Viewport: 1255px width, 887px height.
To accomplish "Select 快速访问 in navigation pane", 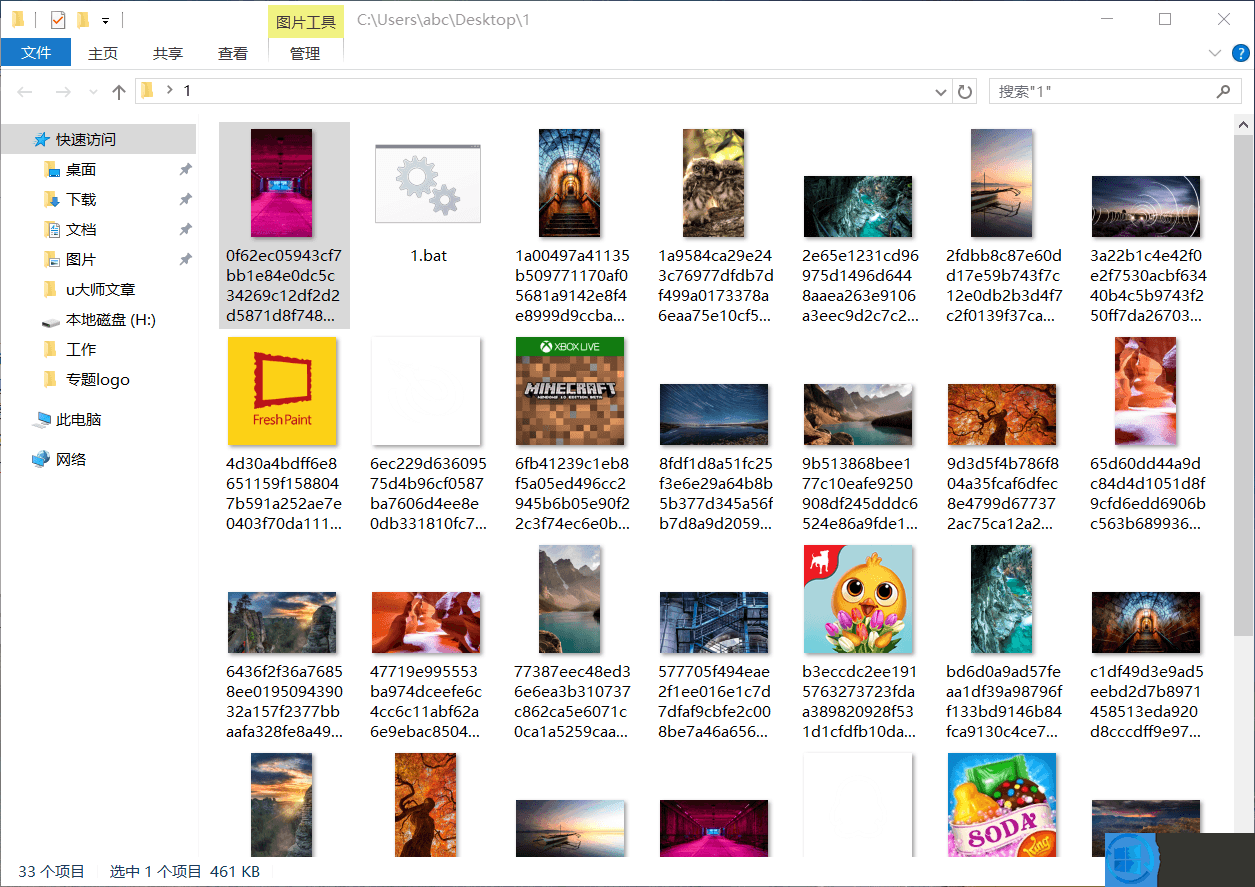I will [x=98, y=139].
